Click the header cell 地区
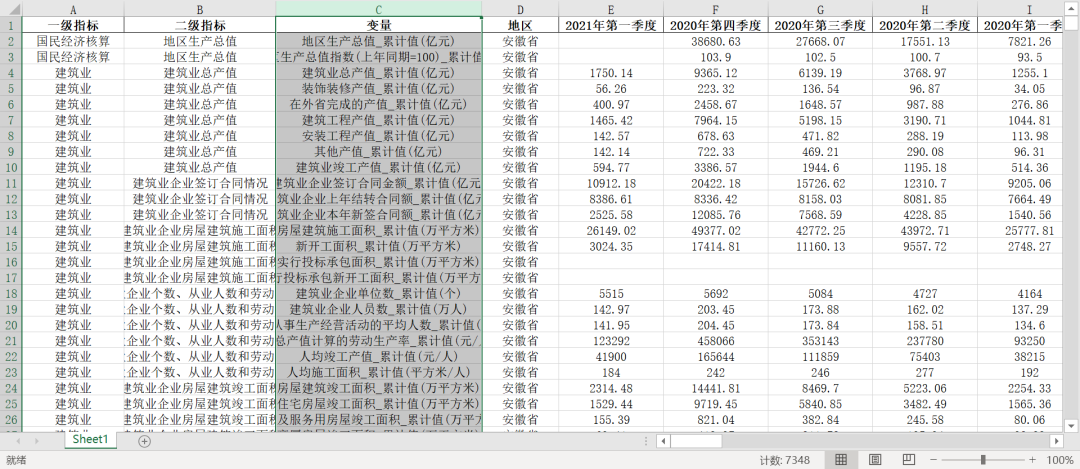This screenshot has width=1080, height=469. pos(520,25)
